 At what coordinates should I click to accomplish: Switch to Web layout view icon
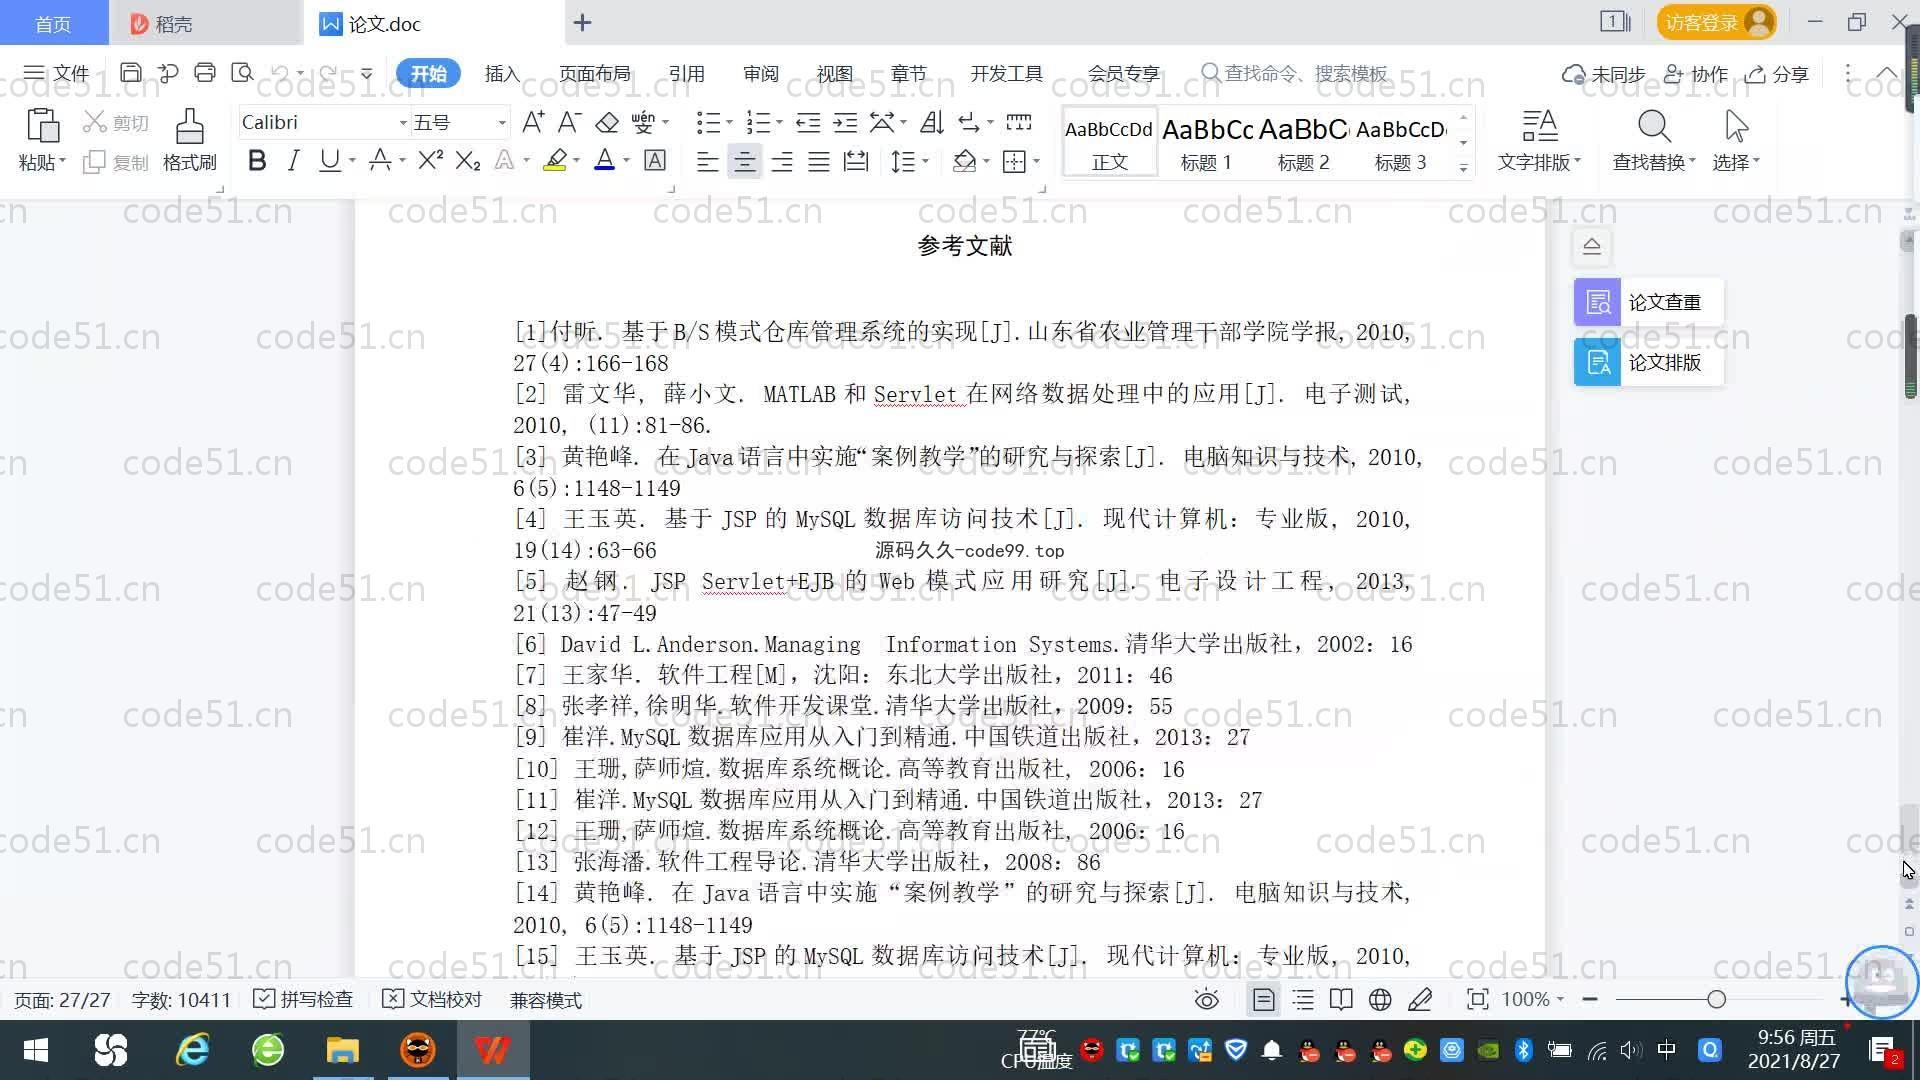pos(1380,1000)
